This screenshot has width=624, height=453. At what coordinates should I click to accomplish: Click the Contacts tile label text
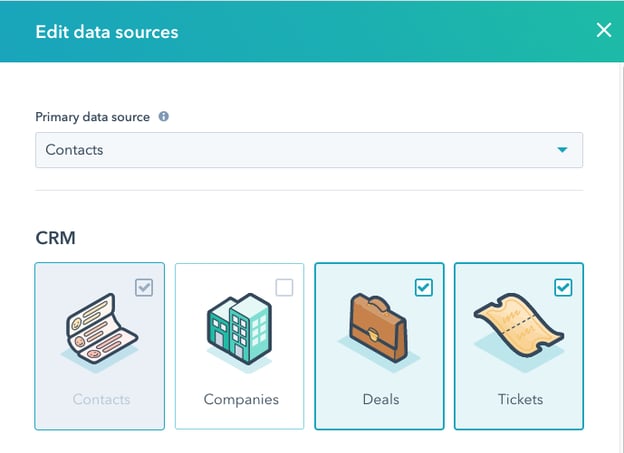tap(101, 399)
